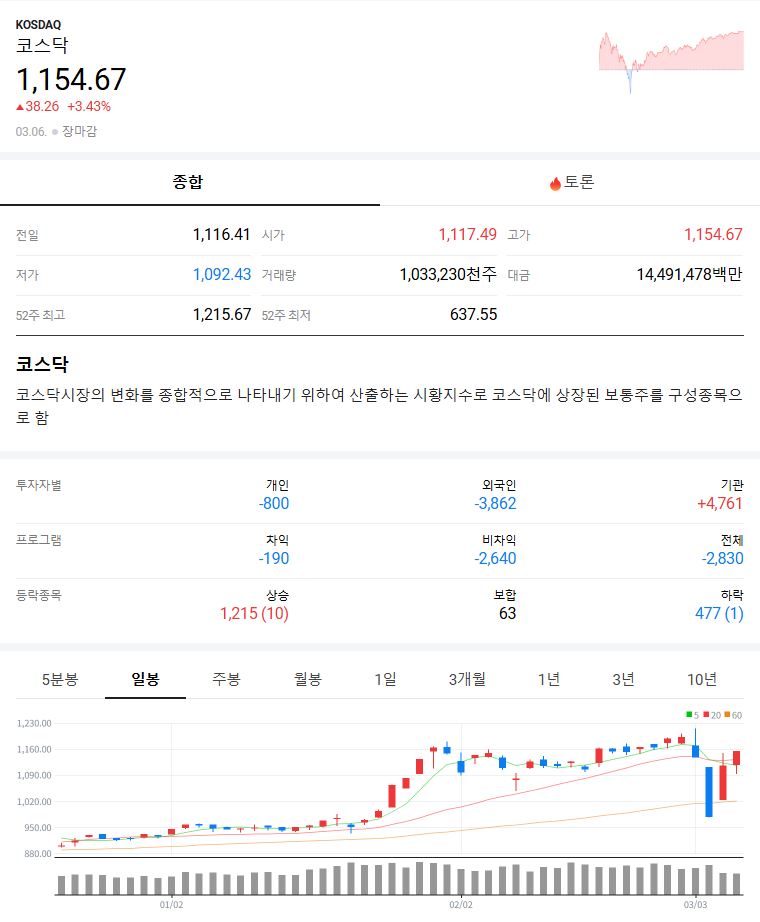The width and height of the screenshot is (760, 922).
Task: Show the 1일 chart period
Action: tap(386, 680)
